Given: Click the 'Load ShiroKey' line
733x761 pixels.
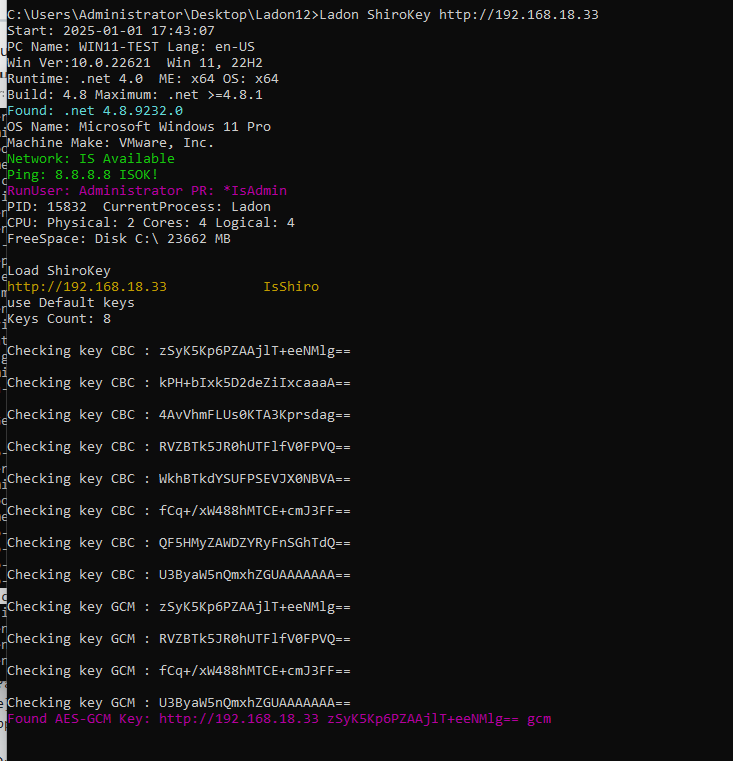Looking at the screenshot, I should tap(59, 271).
